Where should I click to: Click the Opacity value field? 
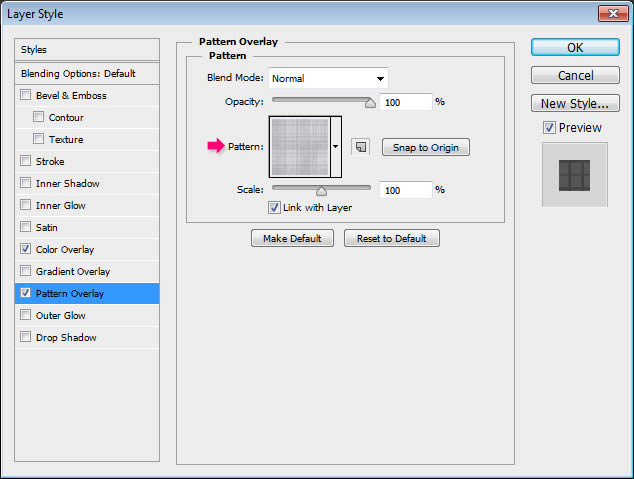pyautogui.click(x=406, y=102)
